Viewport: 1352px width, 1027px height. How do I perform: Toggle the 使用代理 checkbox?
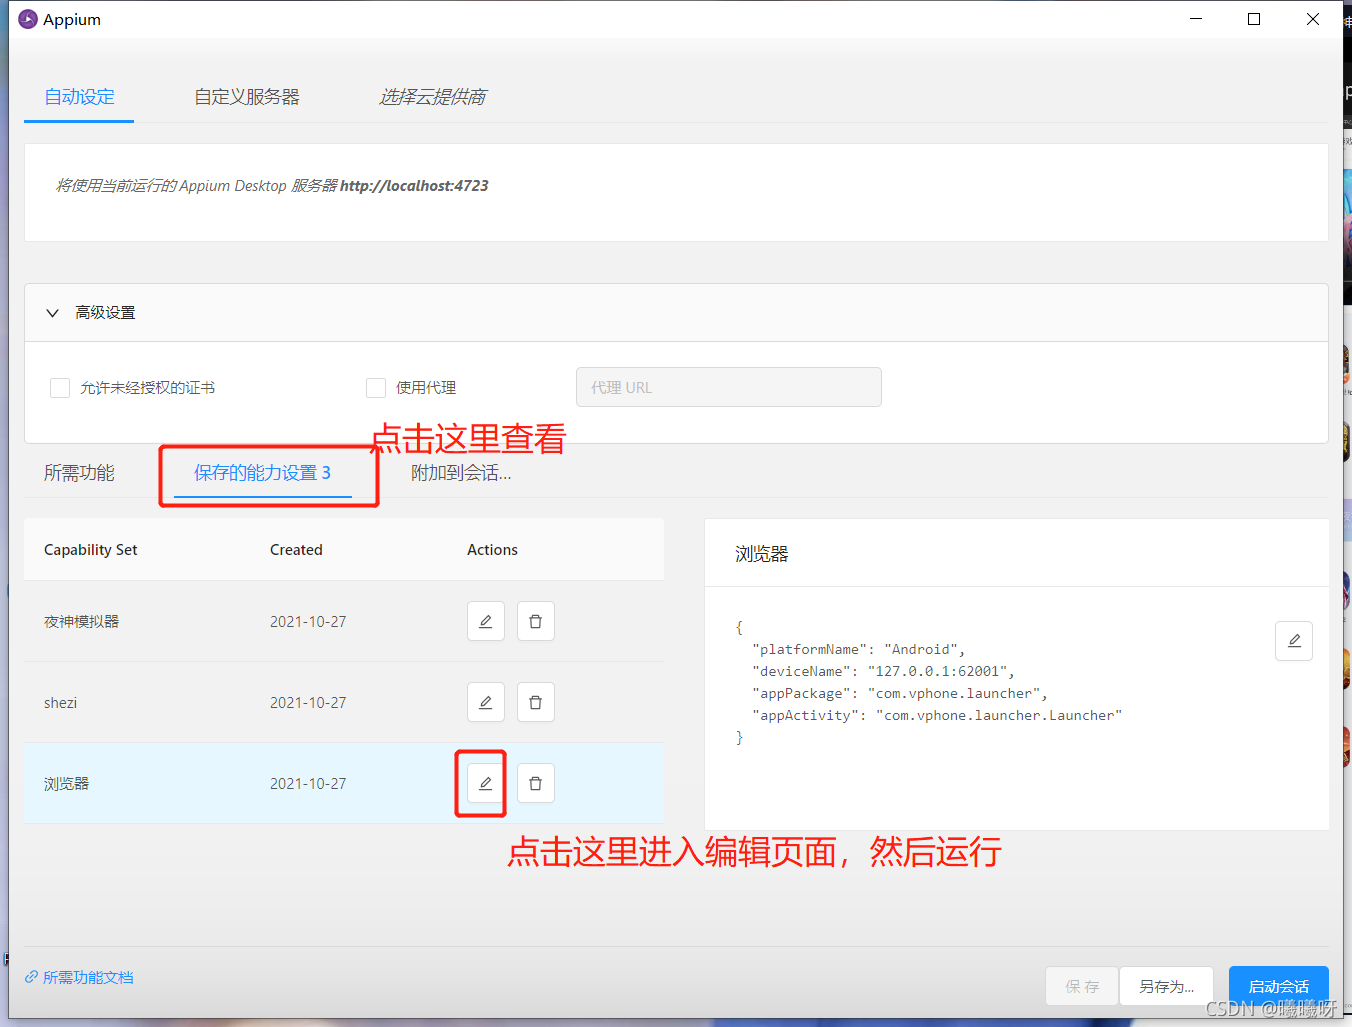pyautogui.click(x=376, y=388)
